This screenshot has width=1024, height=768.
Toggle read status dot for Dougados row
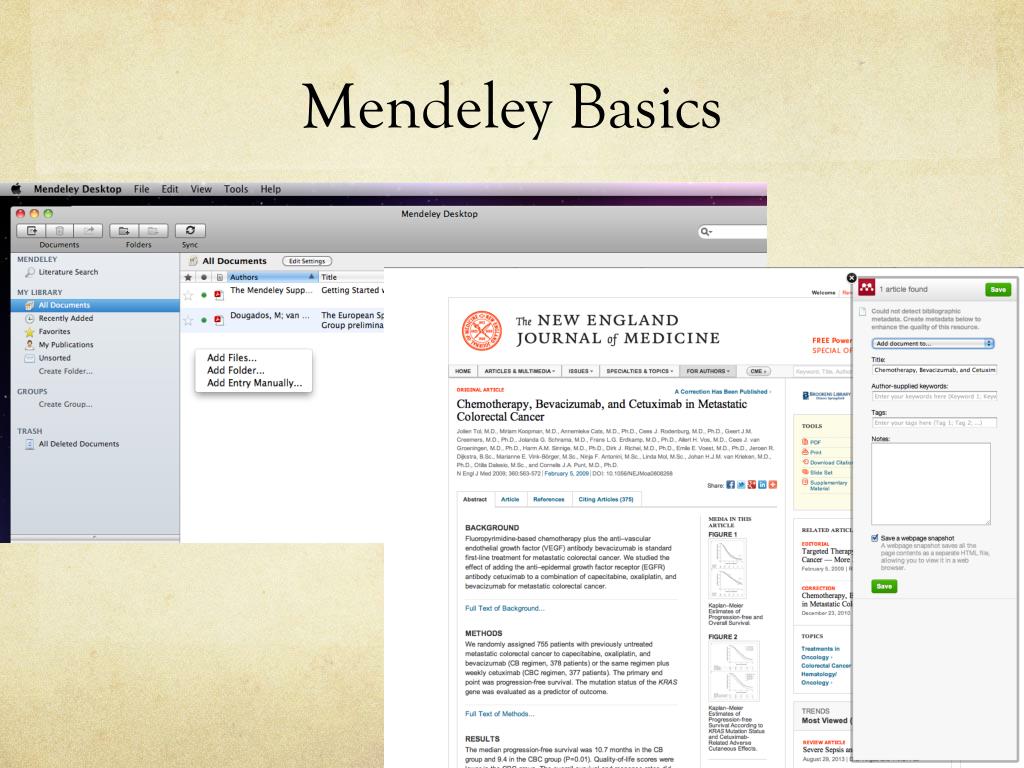point(204,320)
